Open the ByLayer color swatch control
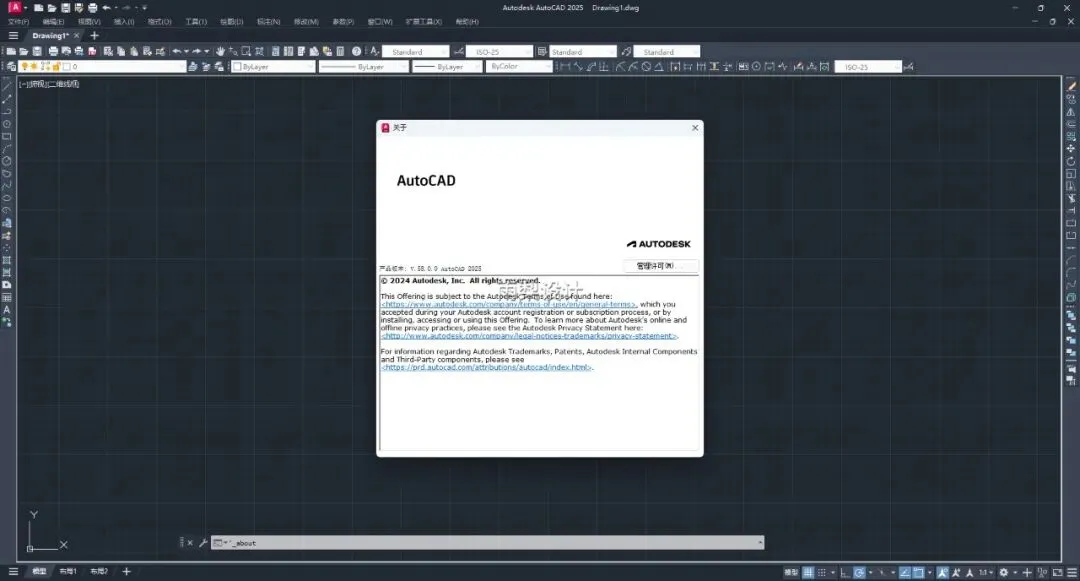1080x581 pixels. 273,67
